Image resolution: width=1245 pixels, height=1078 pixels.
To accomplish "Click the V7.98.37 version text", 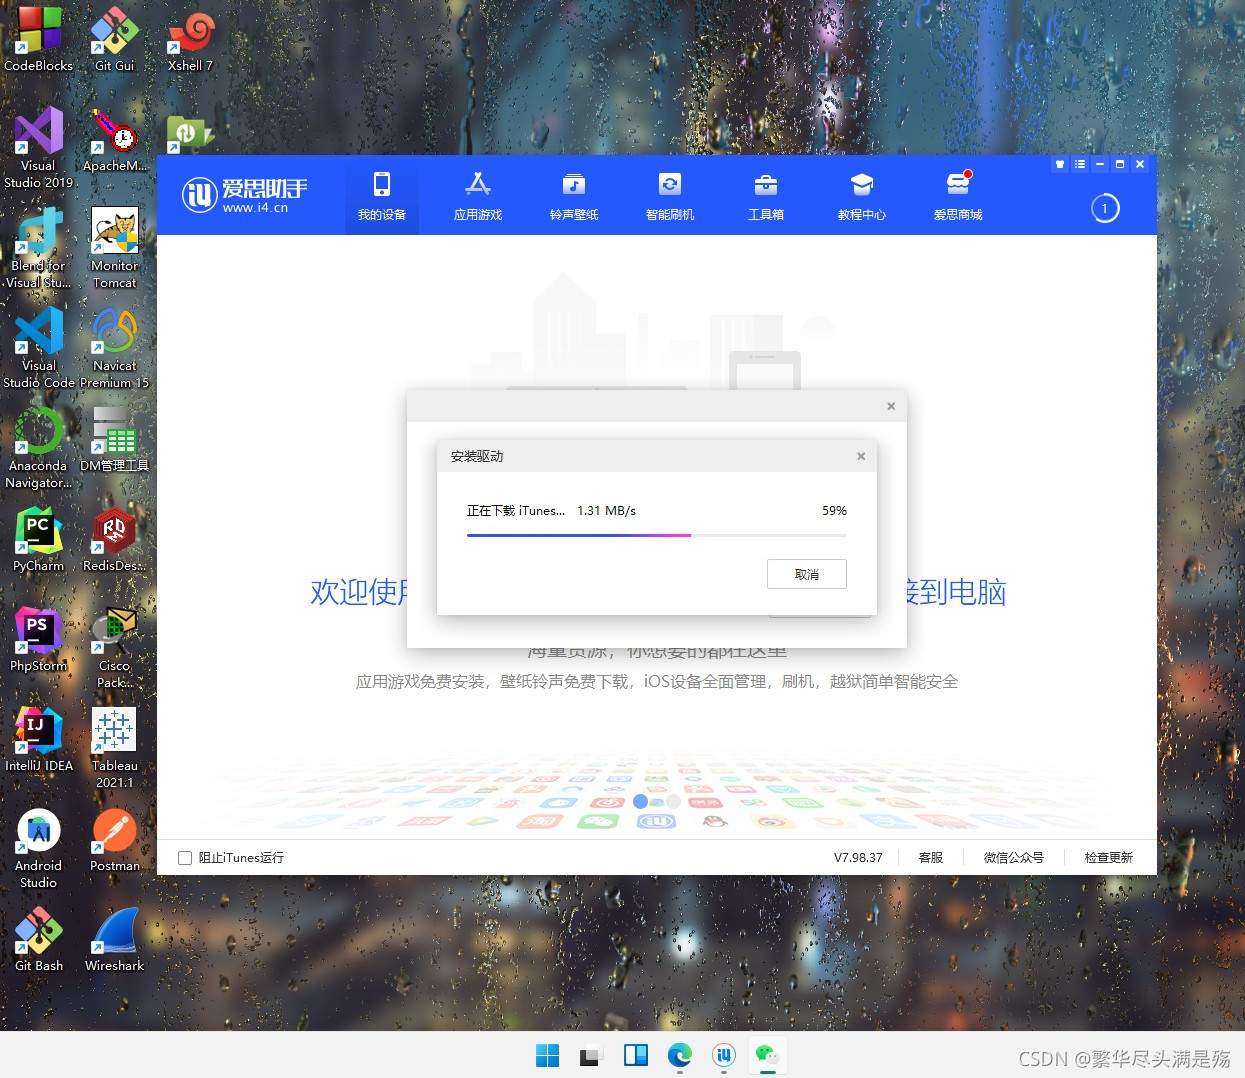I will [858, 858].
